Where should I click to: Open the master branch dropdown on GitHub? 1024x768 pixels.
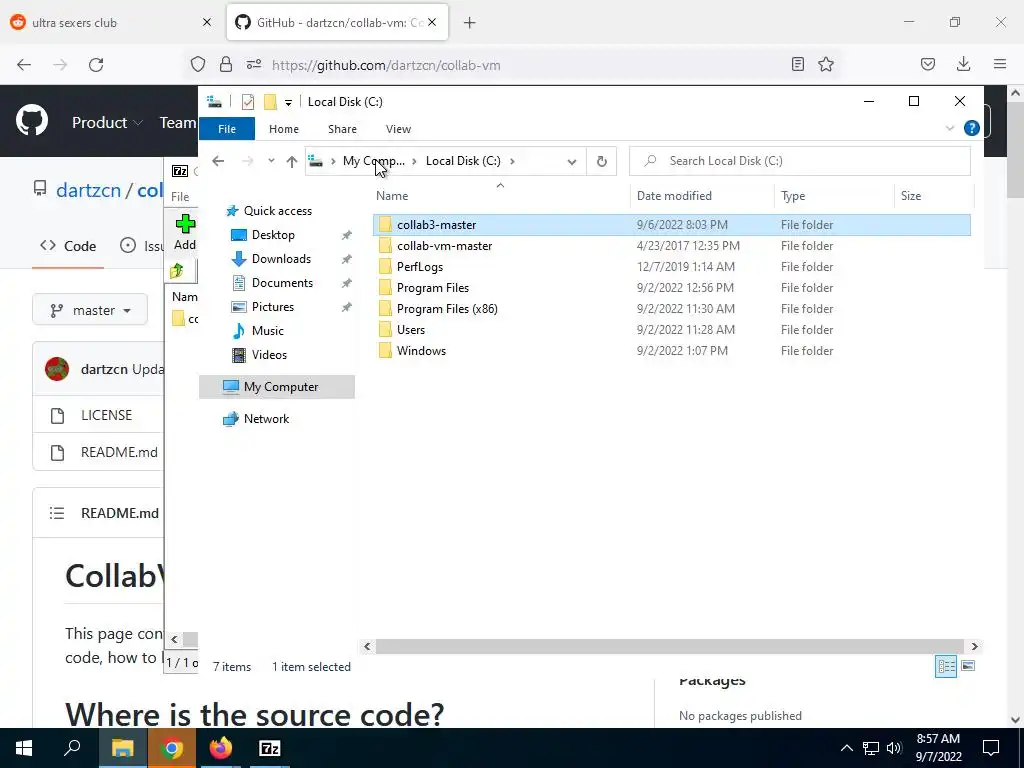click(x=90, y=310)
